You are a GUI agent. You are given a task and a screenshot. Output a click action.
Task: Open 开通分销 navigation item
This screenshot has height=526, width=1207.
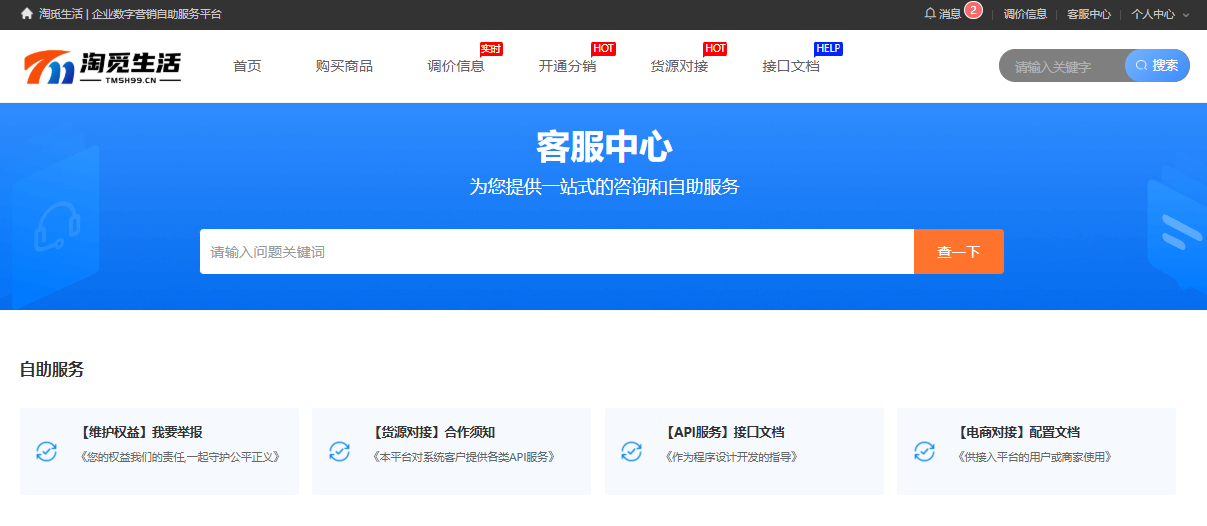point(567,66)
